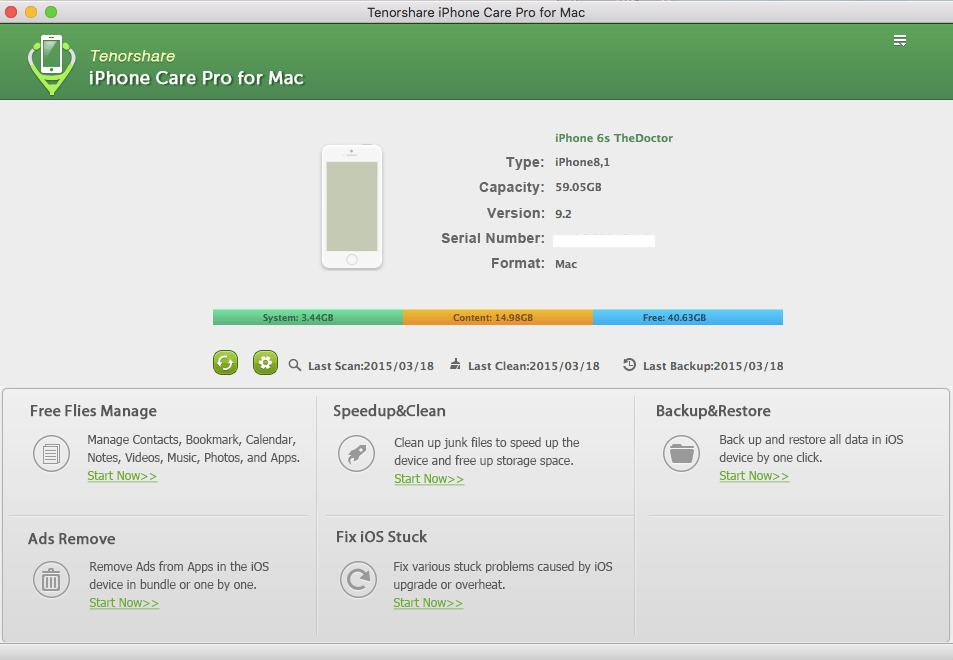Start Now under Speedup&Clean
953x660 pixels.
click(x=429, y=479)
